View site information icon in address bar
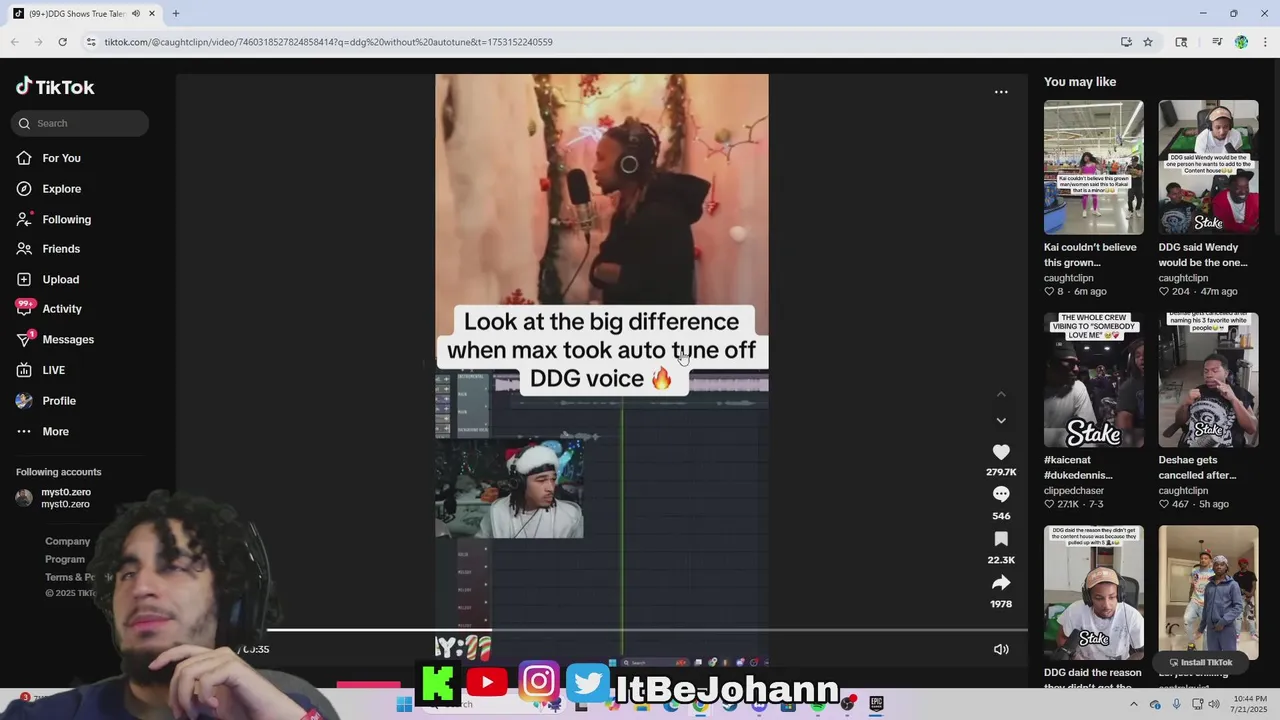This screenshot has height=720, width=1280. tap(91, 42)
